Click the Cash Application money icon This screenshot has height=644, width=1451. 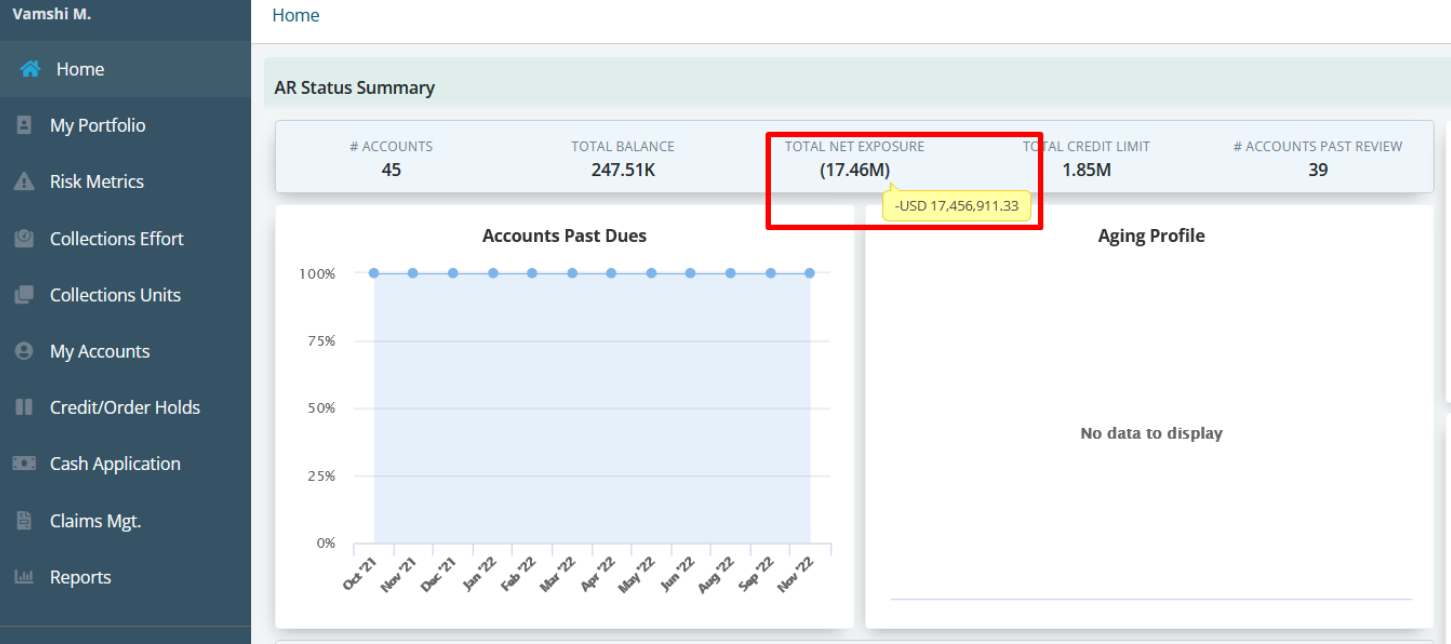pos(24,464)
